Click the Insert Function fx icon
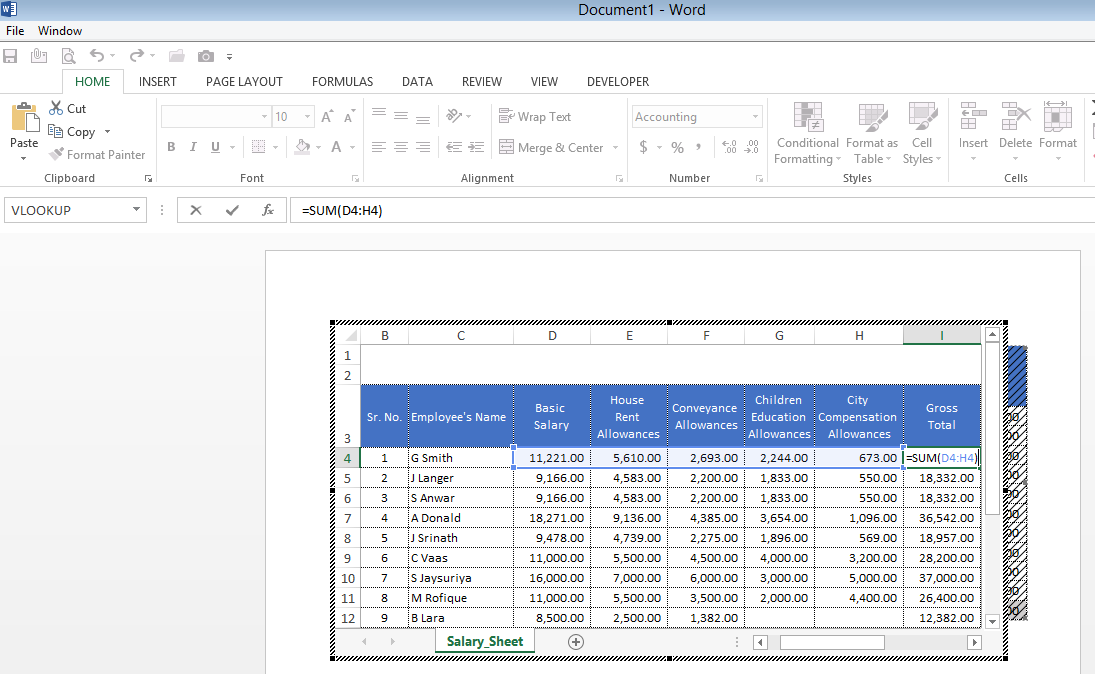This screenshot has height=674, width=1095. tap(267, 210)
